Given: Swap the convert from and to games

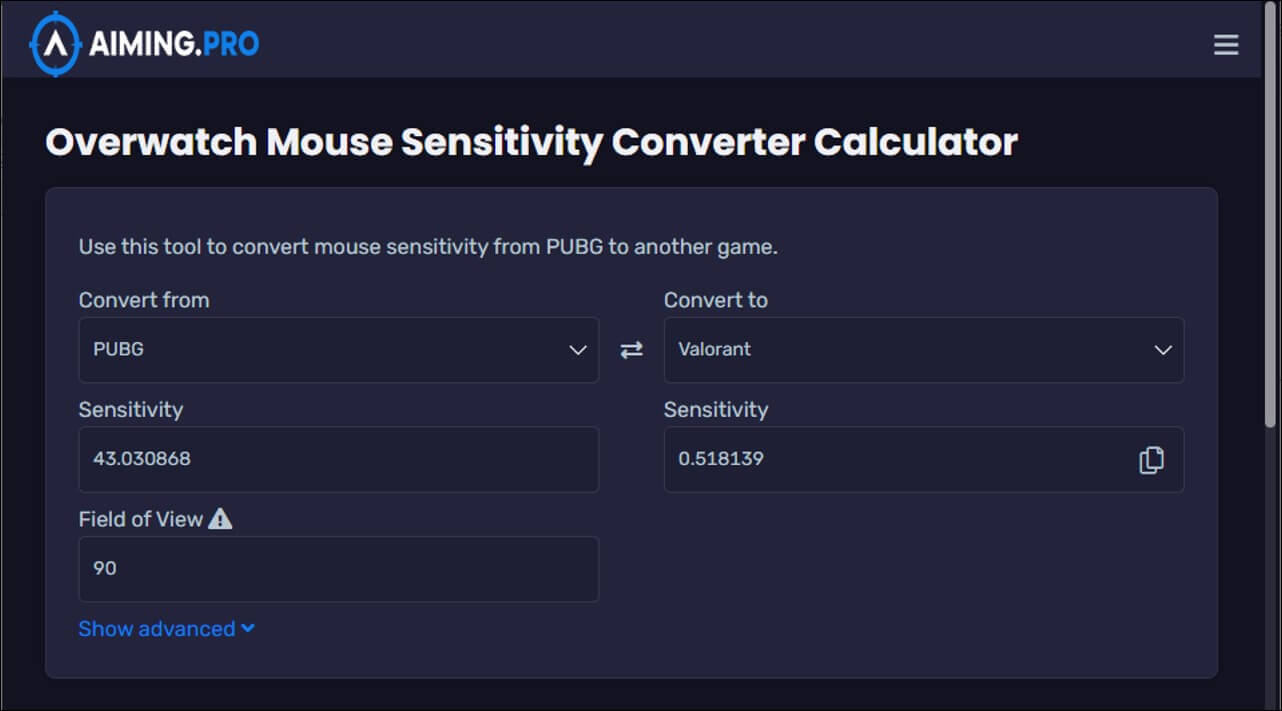Looking at the screenshot, I should pos(631,350).
